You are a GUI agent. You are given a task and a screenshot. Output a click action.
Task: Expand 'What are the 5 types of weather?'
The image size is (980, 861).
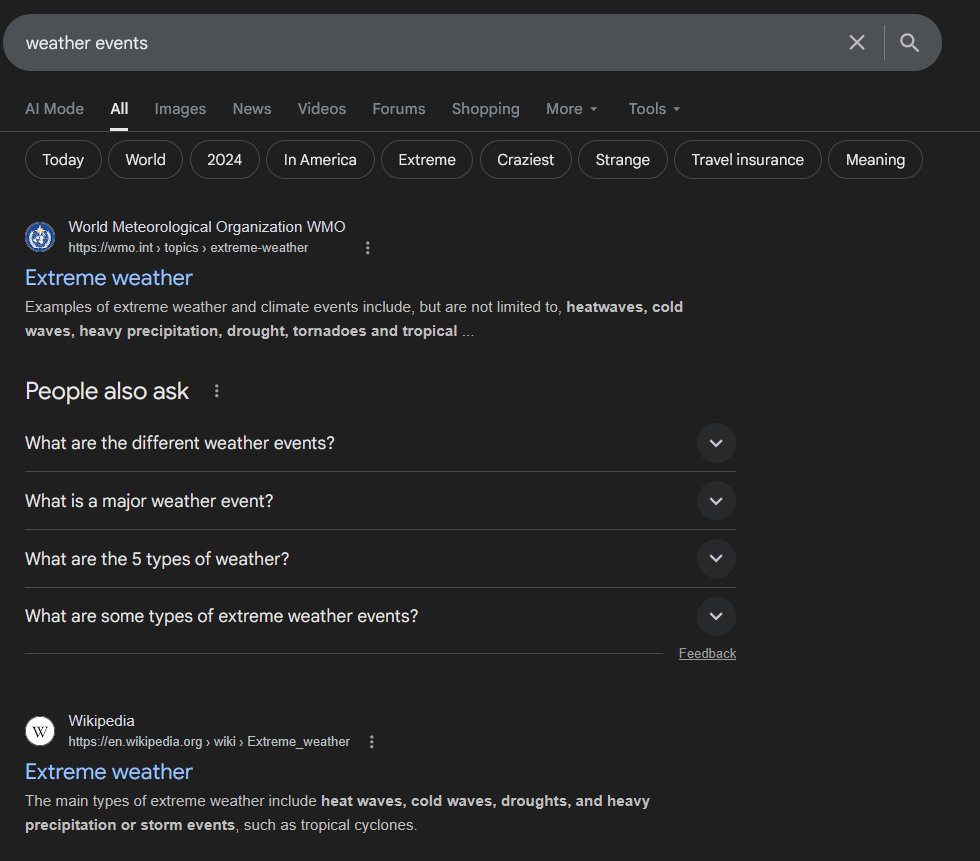tap(380, 559)
